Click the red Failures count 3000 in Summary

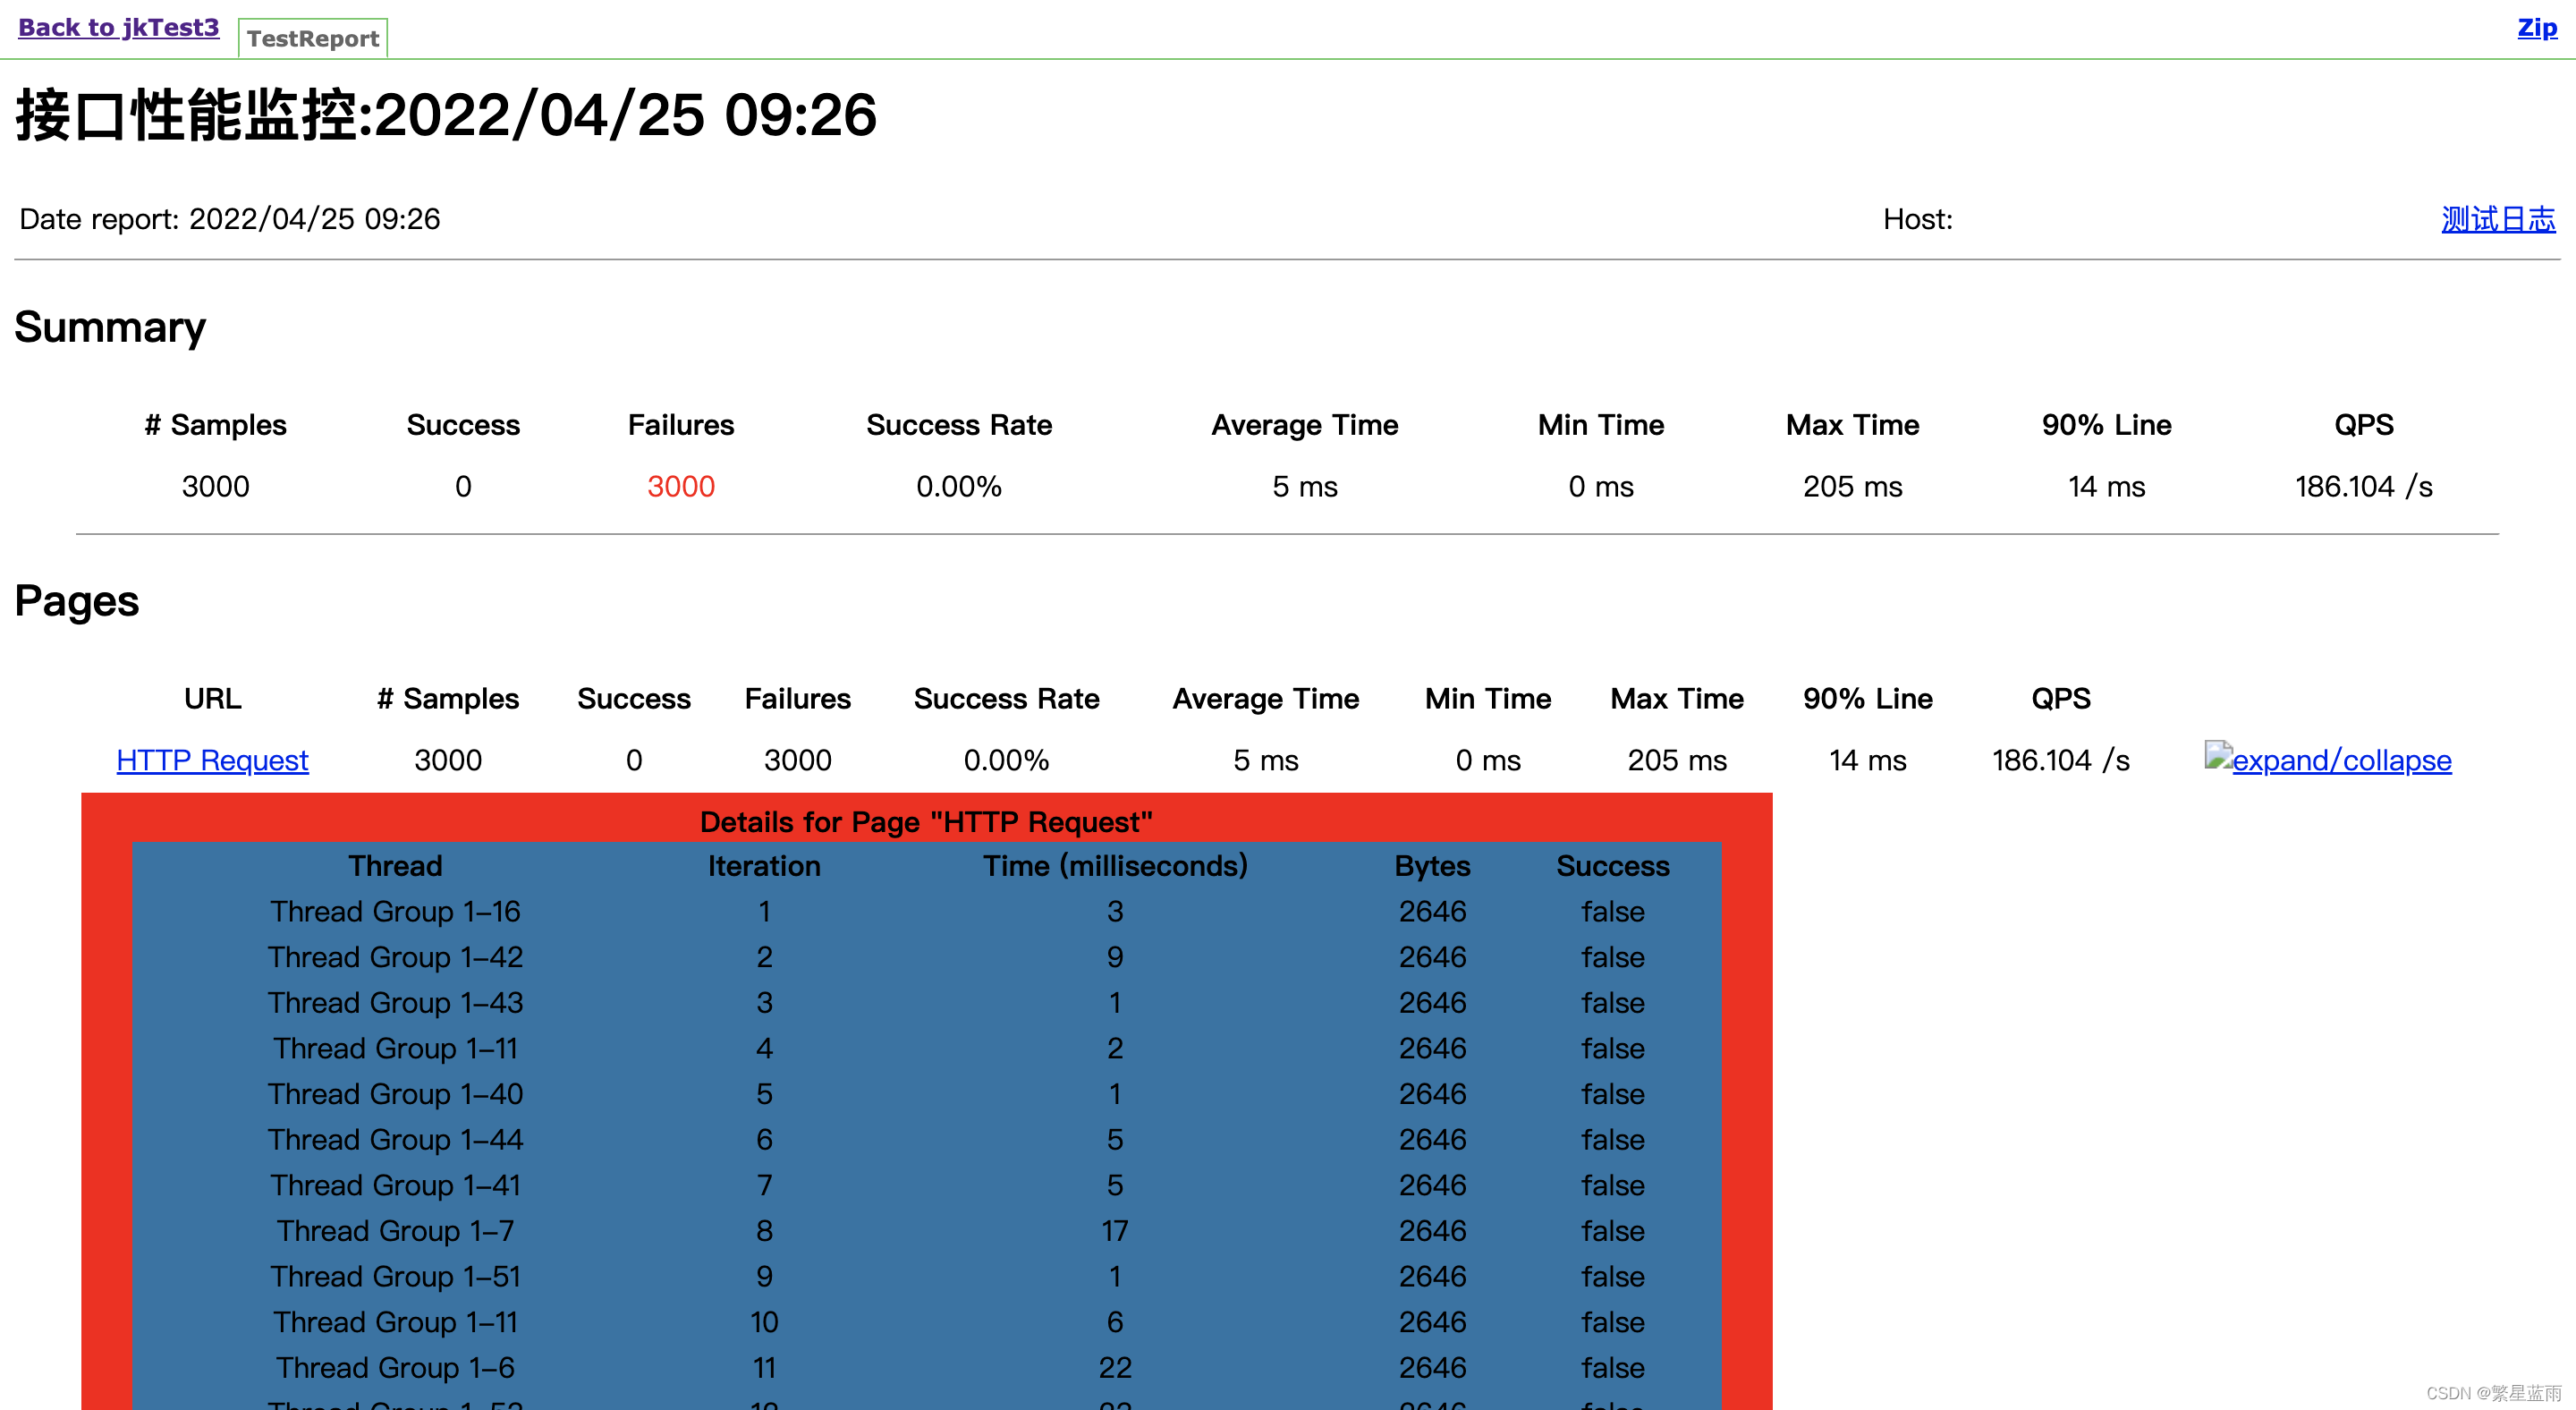pos(680,487)
